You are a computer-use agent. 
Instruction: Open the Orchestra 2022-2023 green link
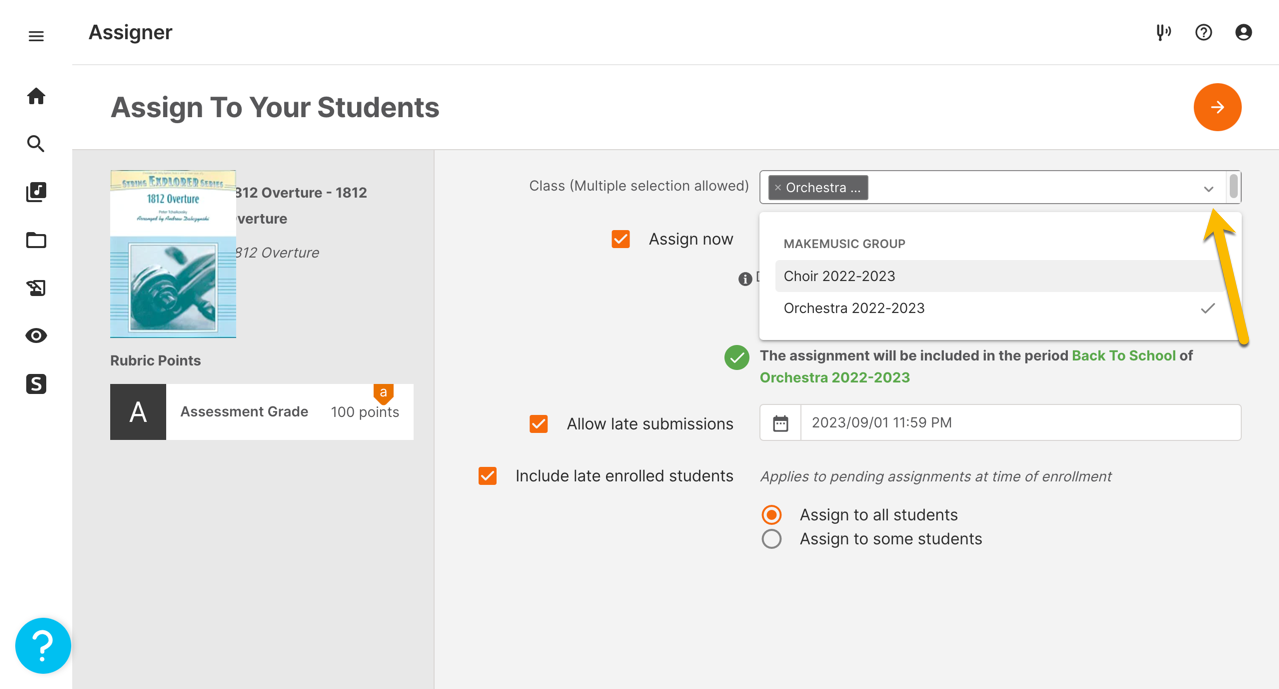835,377
